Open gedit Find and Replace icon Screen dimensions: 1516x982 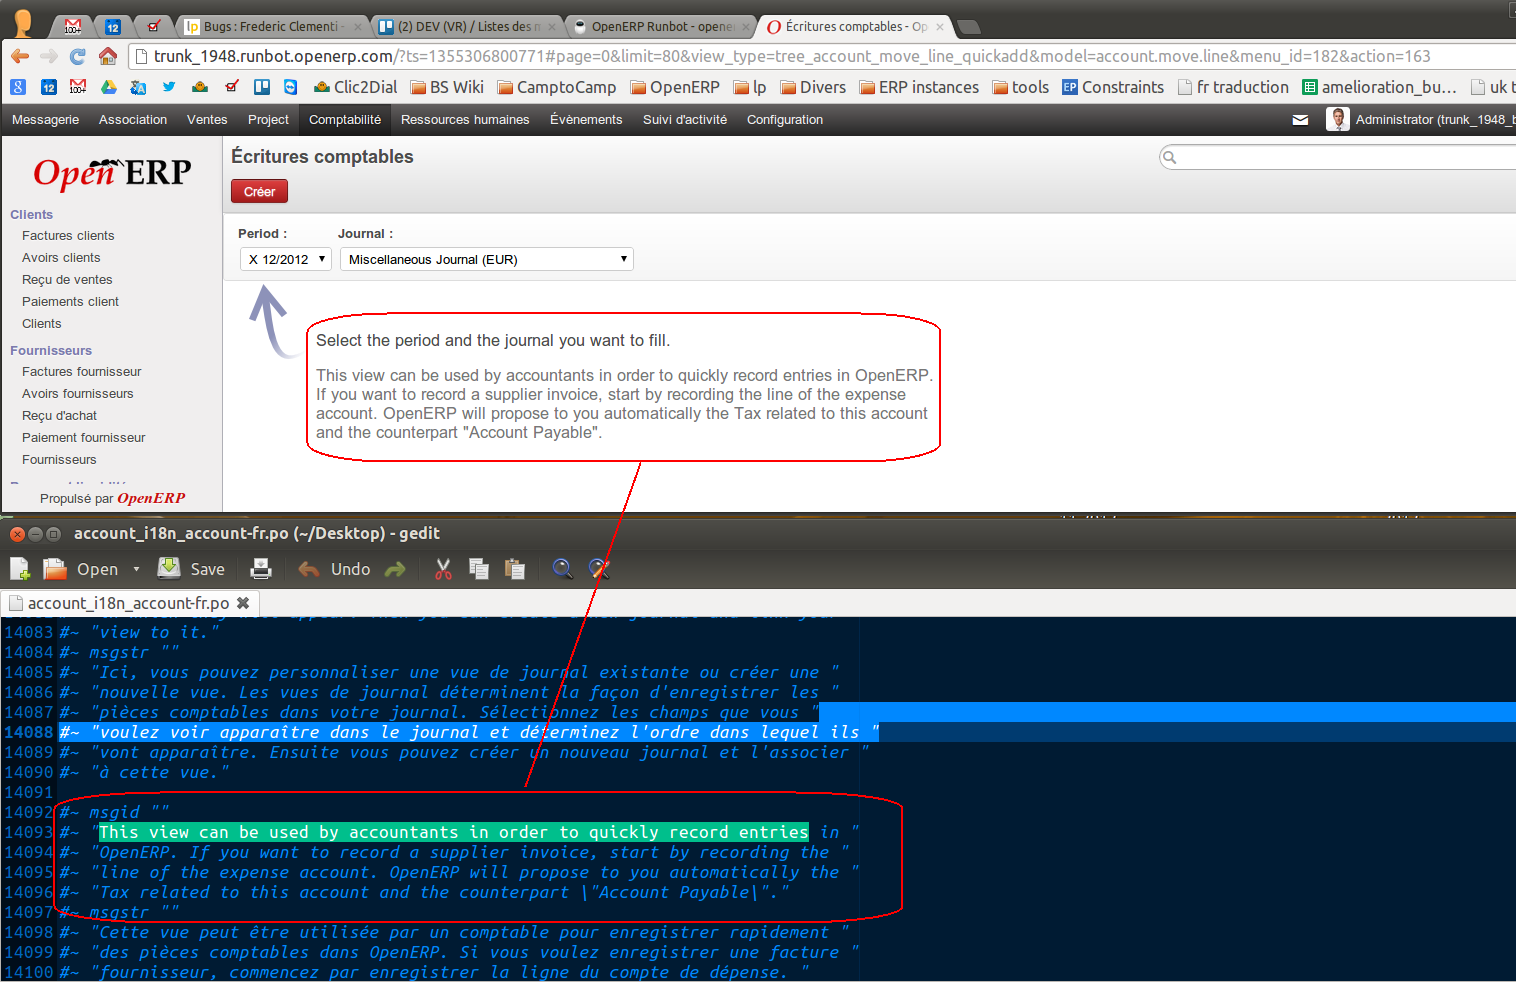point(599,569)
